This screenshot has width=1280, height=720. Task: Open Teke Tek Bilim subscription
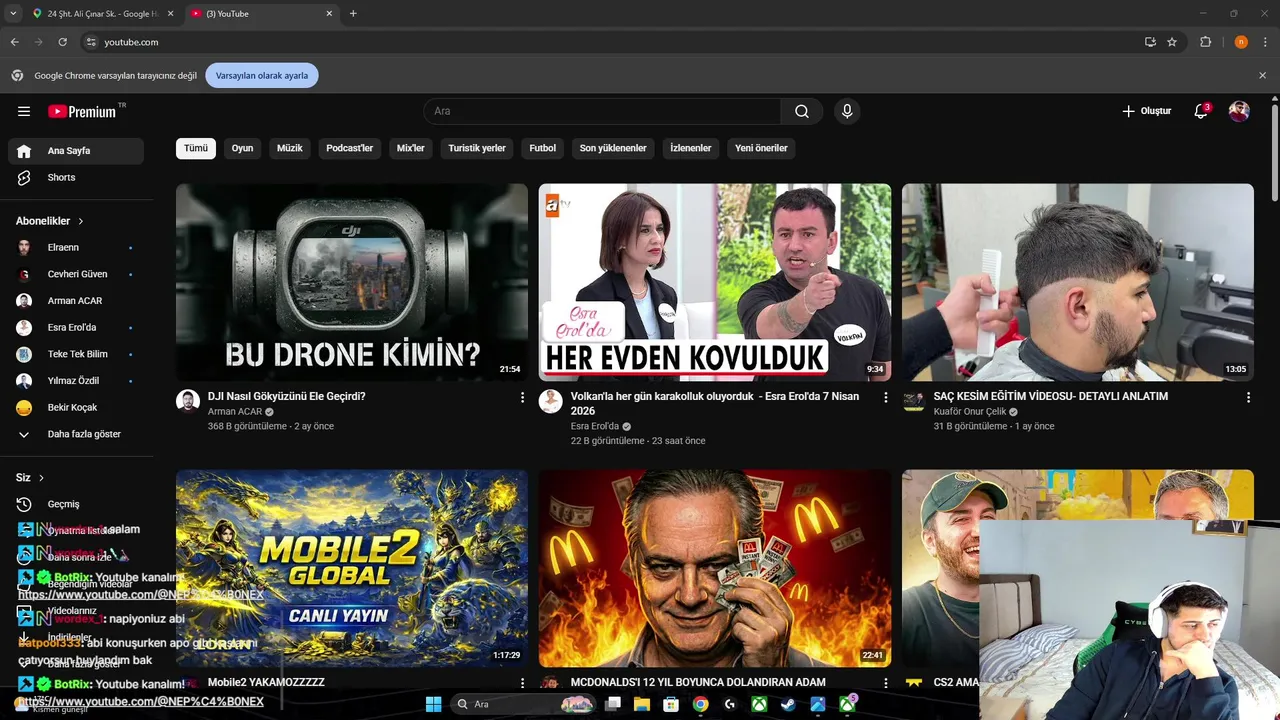coord(76,354)
